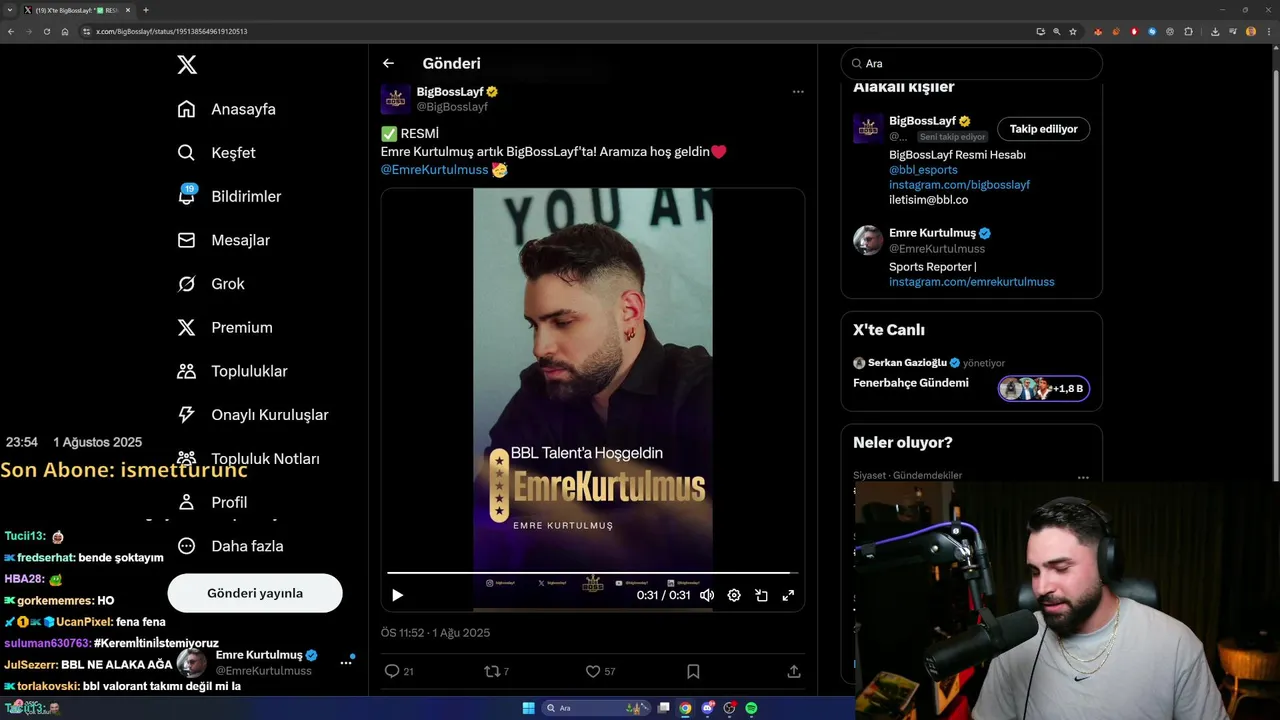Open @EmreKurtulmuss mention link
1280x720 pixels.
434,170
